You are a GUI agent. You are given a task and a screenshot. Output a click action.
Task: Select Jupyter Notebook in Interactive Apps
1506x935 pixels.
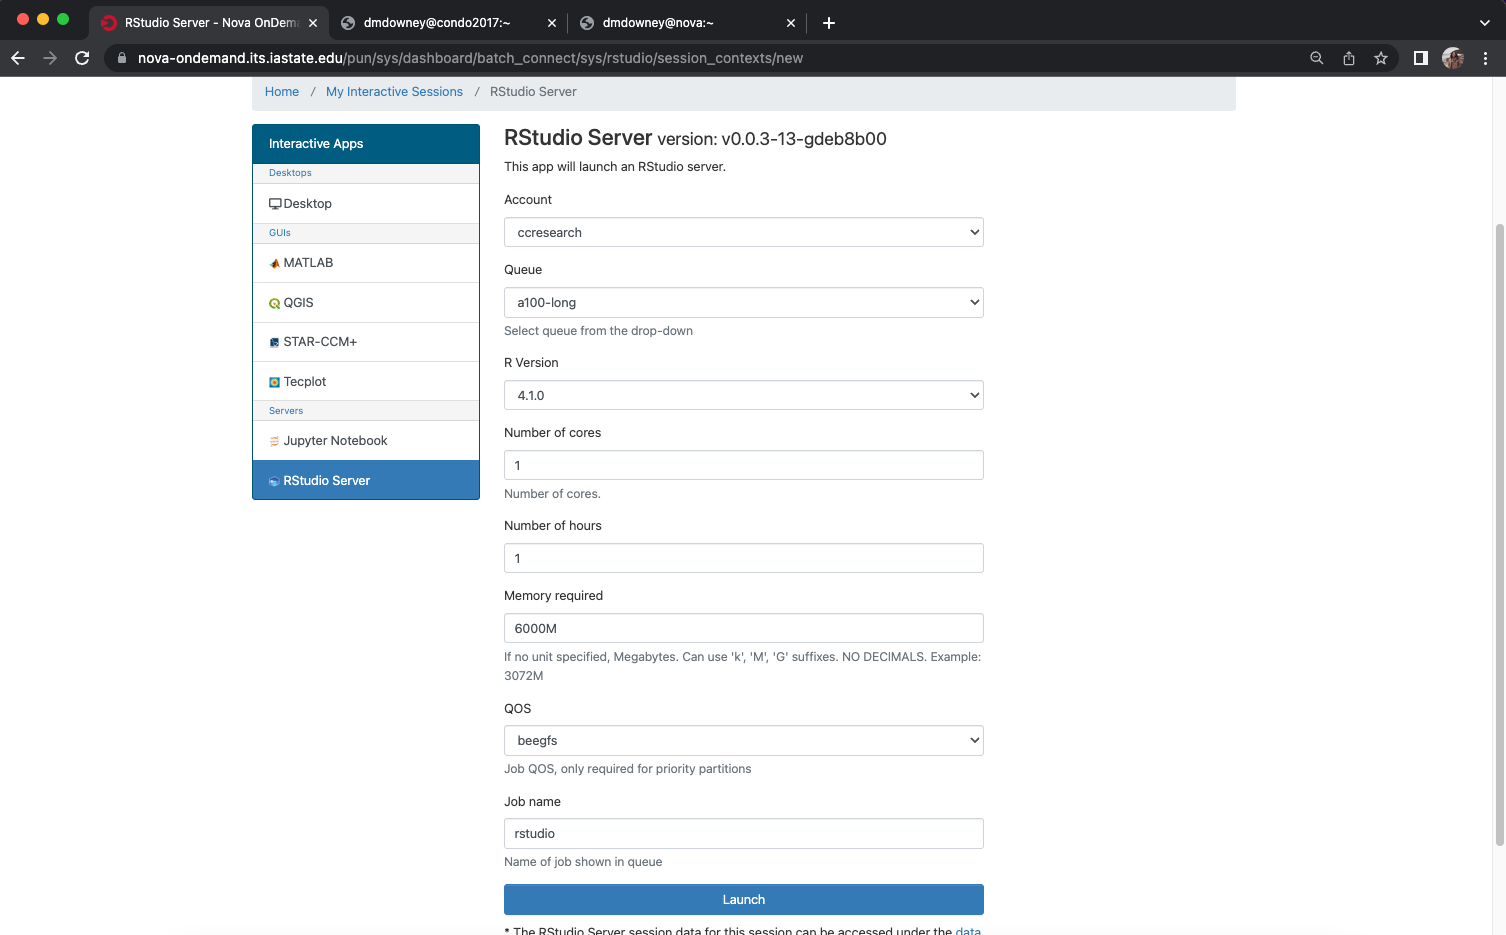(x=366, y=441)
